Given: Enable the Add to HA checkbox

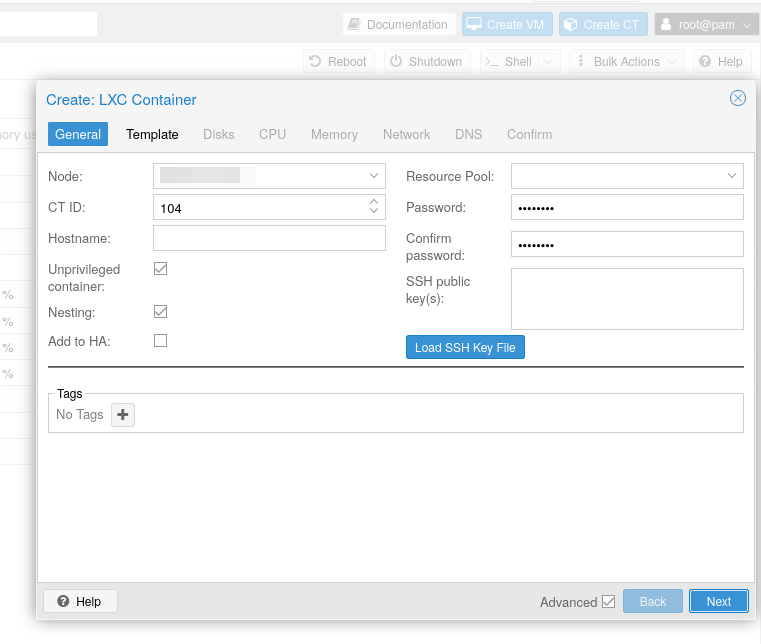Looking at the screenshot, I should click(x=160, y=341).
